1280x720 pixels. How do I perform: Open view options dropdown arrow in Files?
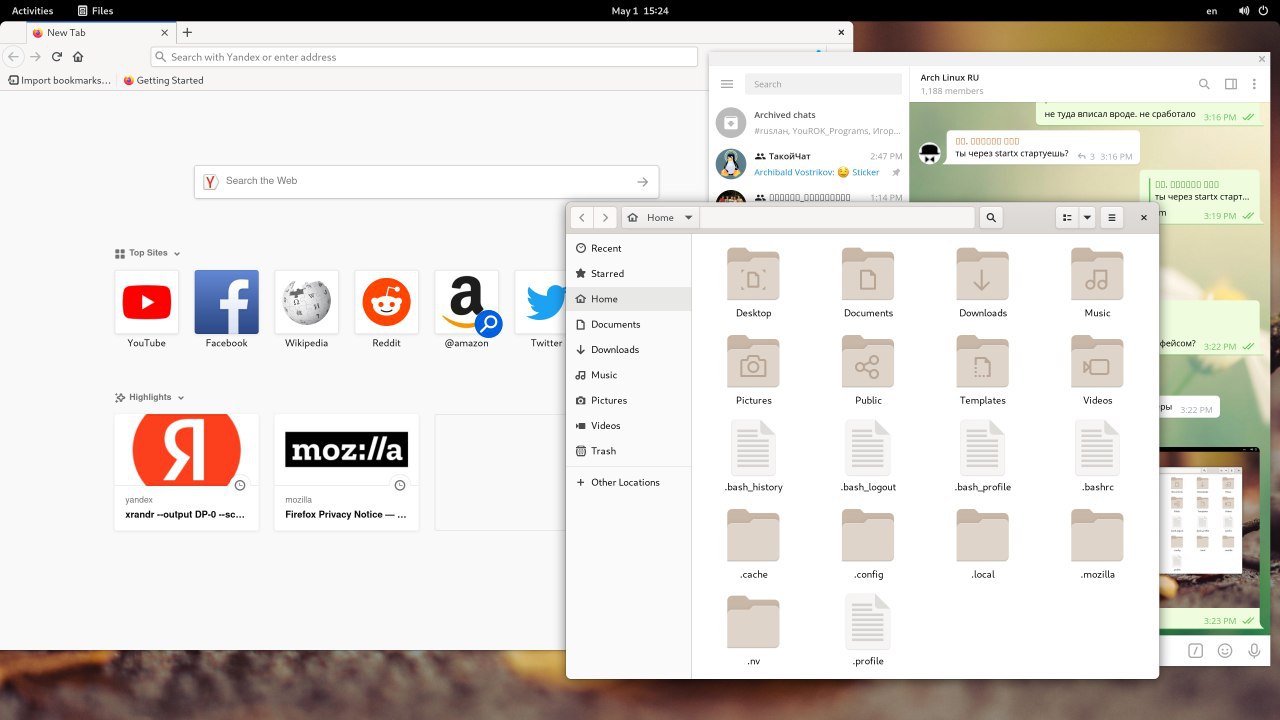pos(1087,217)
